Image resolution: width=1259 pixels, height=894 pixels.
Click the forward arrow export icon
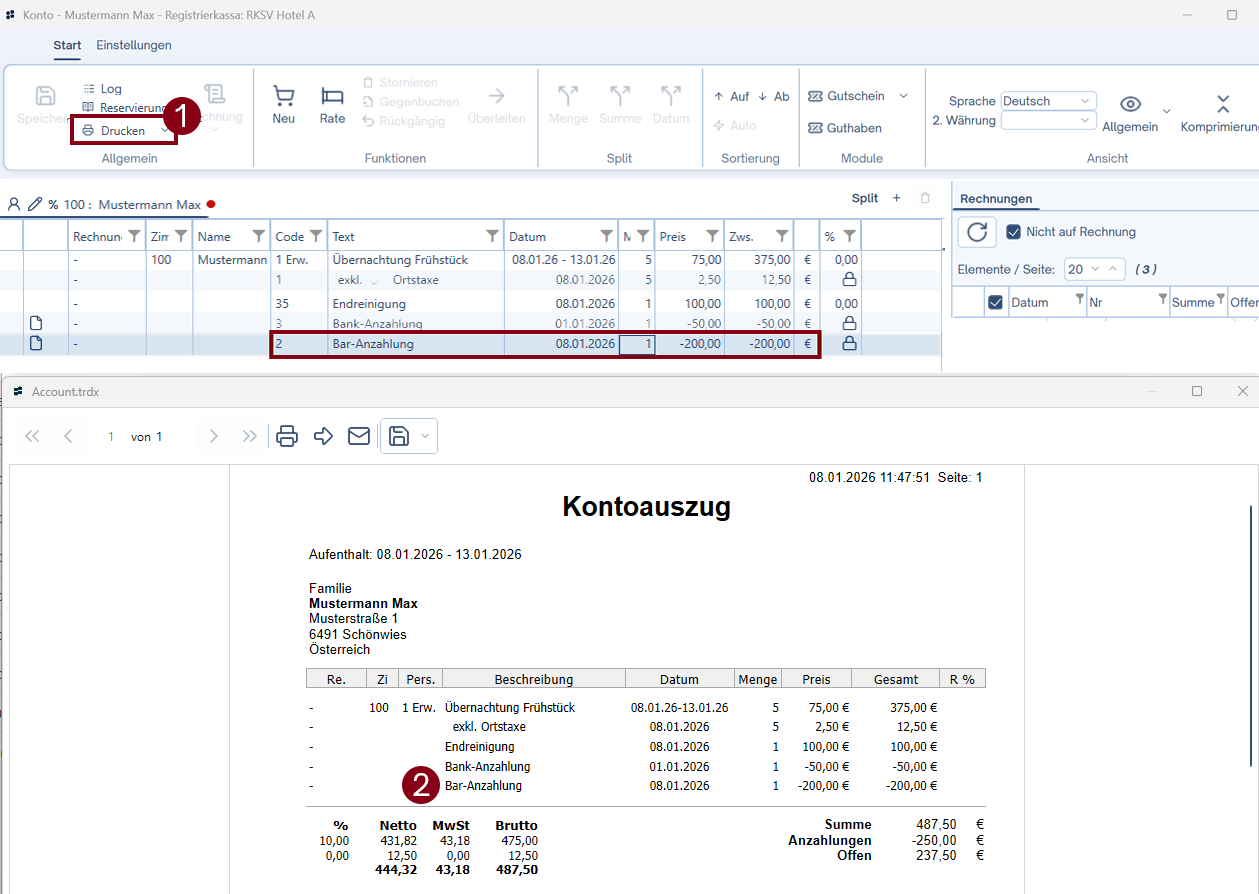coord(323,436)
